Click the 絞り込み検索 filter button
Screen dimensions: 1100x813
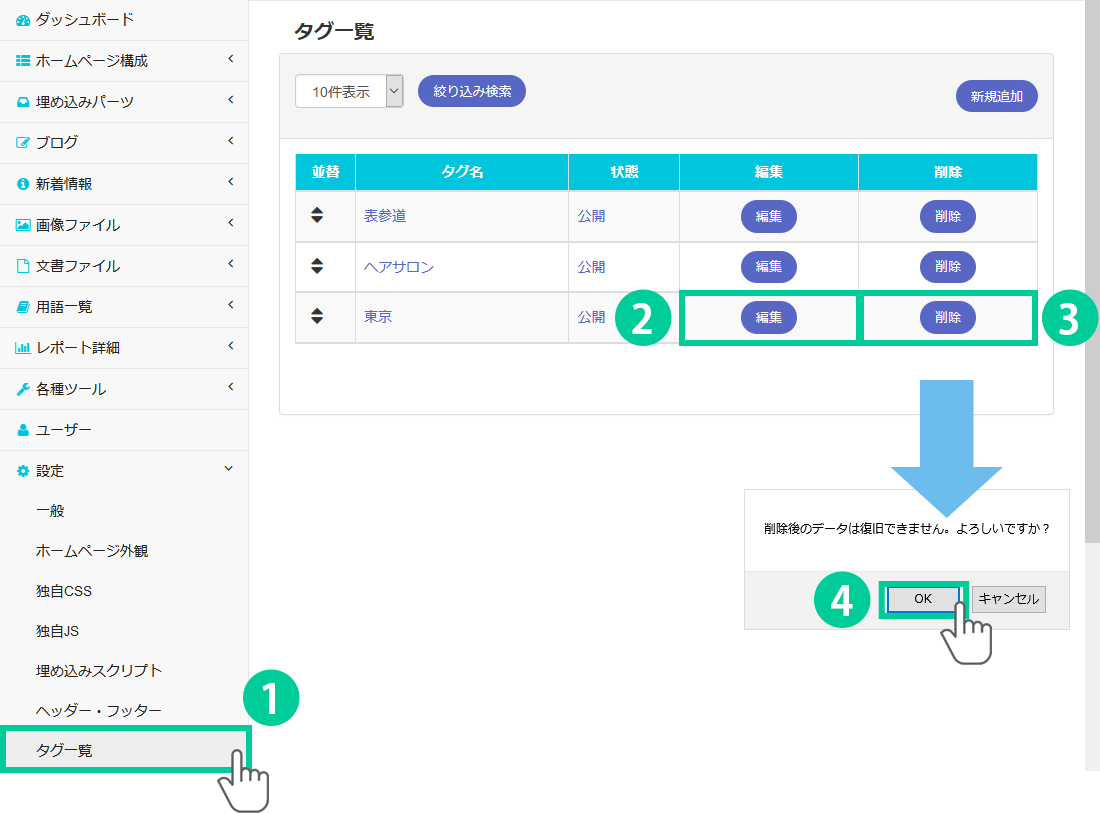coord(472,91)
